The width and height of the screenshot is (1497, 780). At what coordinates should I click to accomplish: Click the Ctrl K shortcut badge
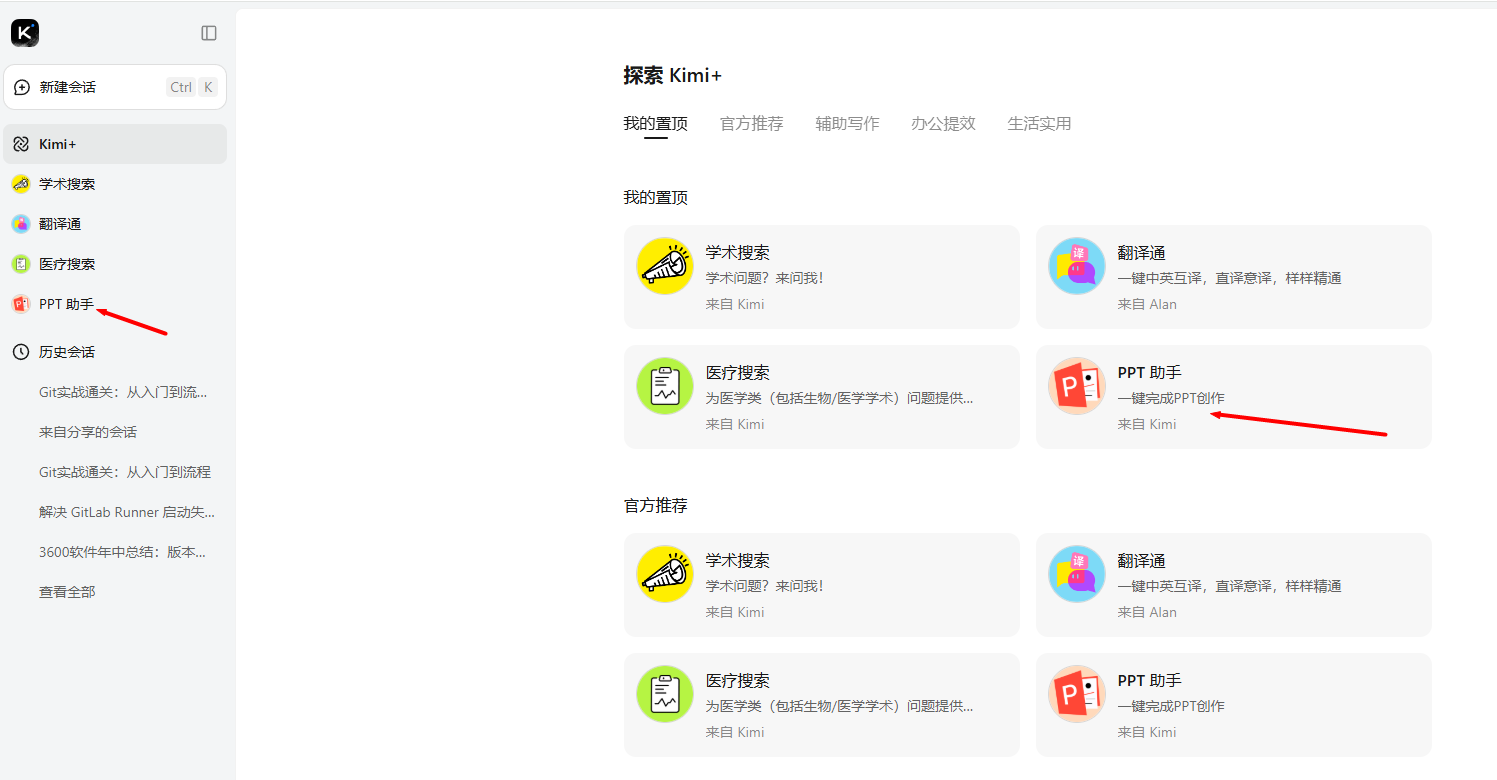[x=192, y=87]
